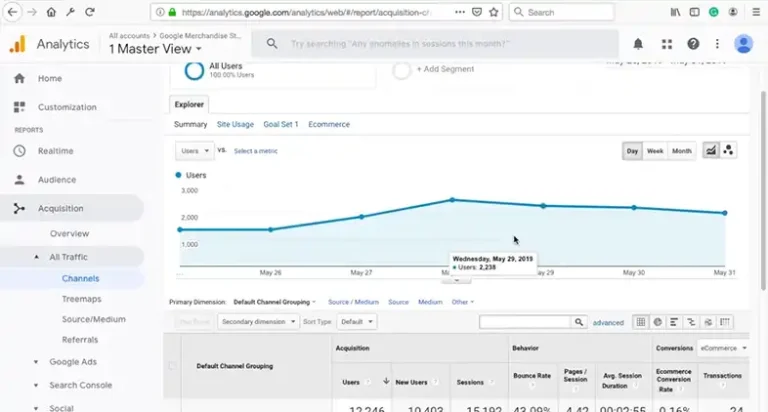Toggle the Month granularity button

[681, 151]
